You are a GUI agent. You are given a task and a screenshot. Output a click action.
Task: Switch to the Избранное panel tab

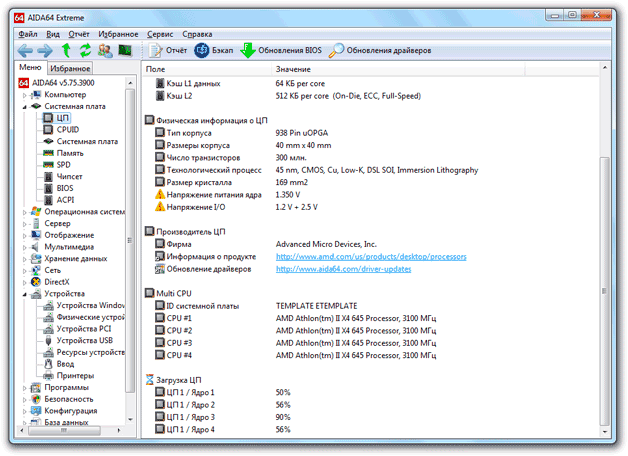(x=70, y=68)
